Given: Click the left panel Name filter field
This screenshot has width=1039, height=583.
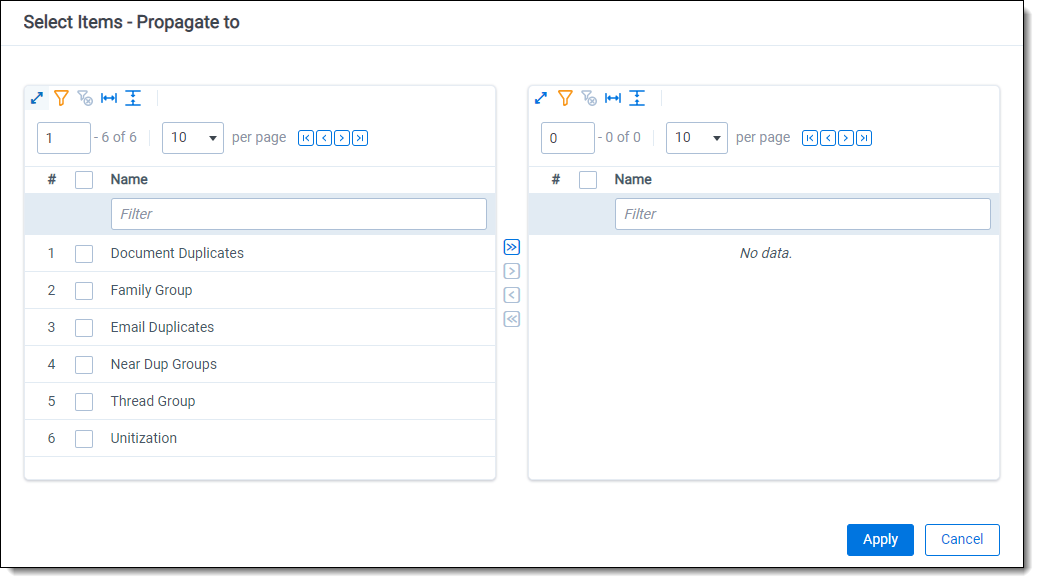Looking at the screenshot, I should point(298,214).
